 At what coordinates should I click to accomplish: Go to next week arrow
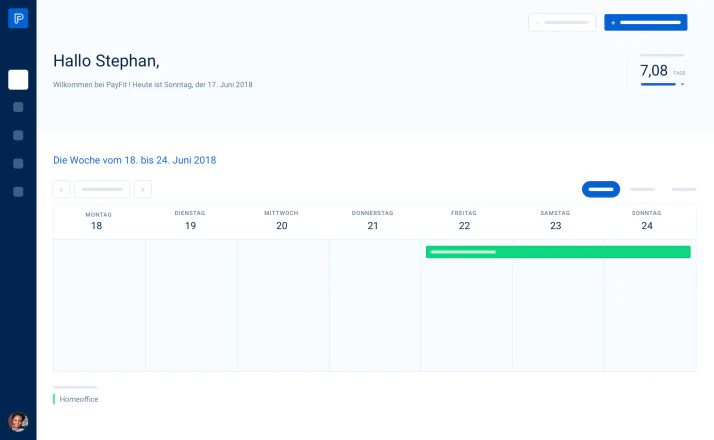(x=143, y=189)
